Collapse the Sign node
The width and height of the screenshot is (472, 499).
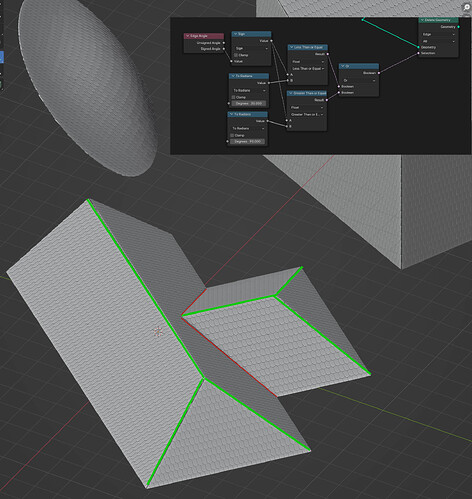point(235,34)
